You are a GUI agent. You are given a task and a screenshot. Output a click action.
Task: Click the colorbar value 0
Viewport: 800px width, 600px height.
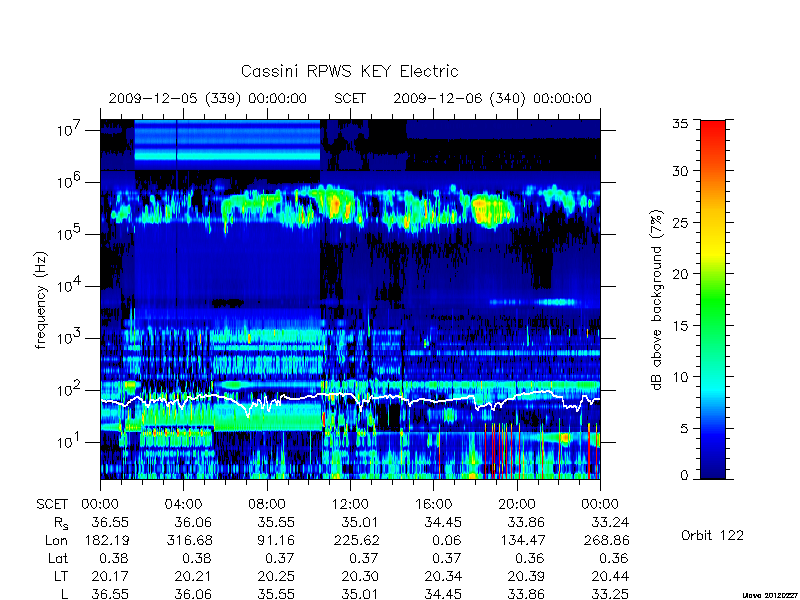(684, 475)
